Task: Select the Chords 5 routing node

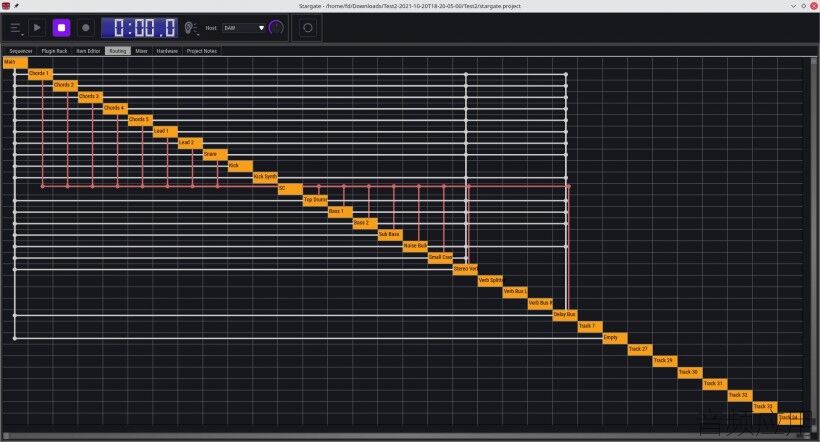Action: pyautogui.click(x=140, y=120)
